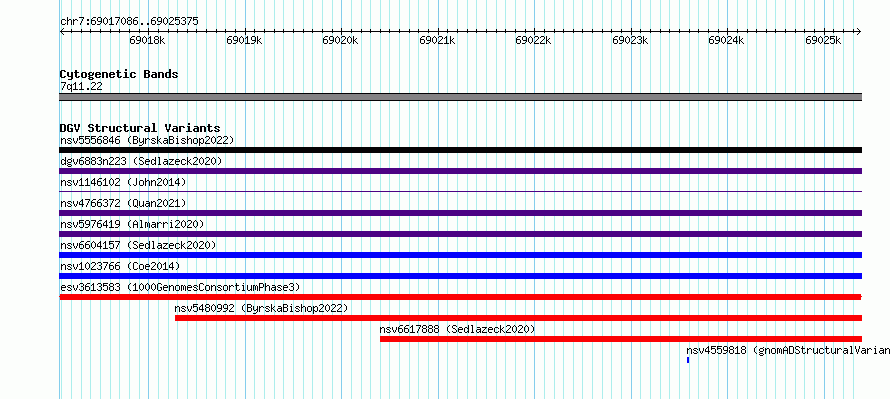Click the tiny blue nsv4559818 variant mark

(688, 360)
